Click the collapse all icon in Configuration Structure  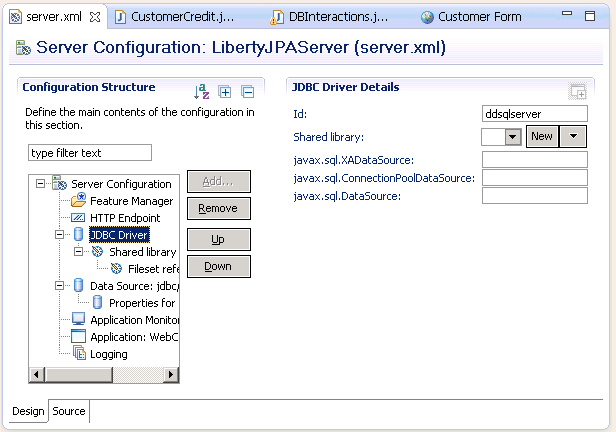tap(248, 92)
